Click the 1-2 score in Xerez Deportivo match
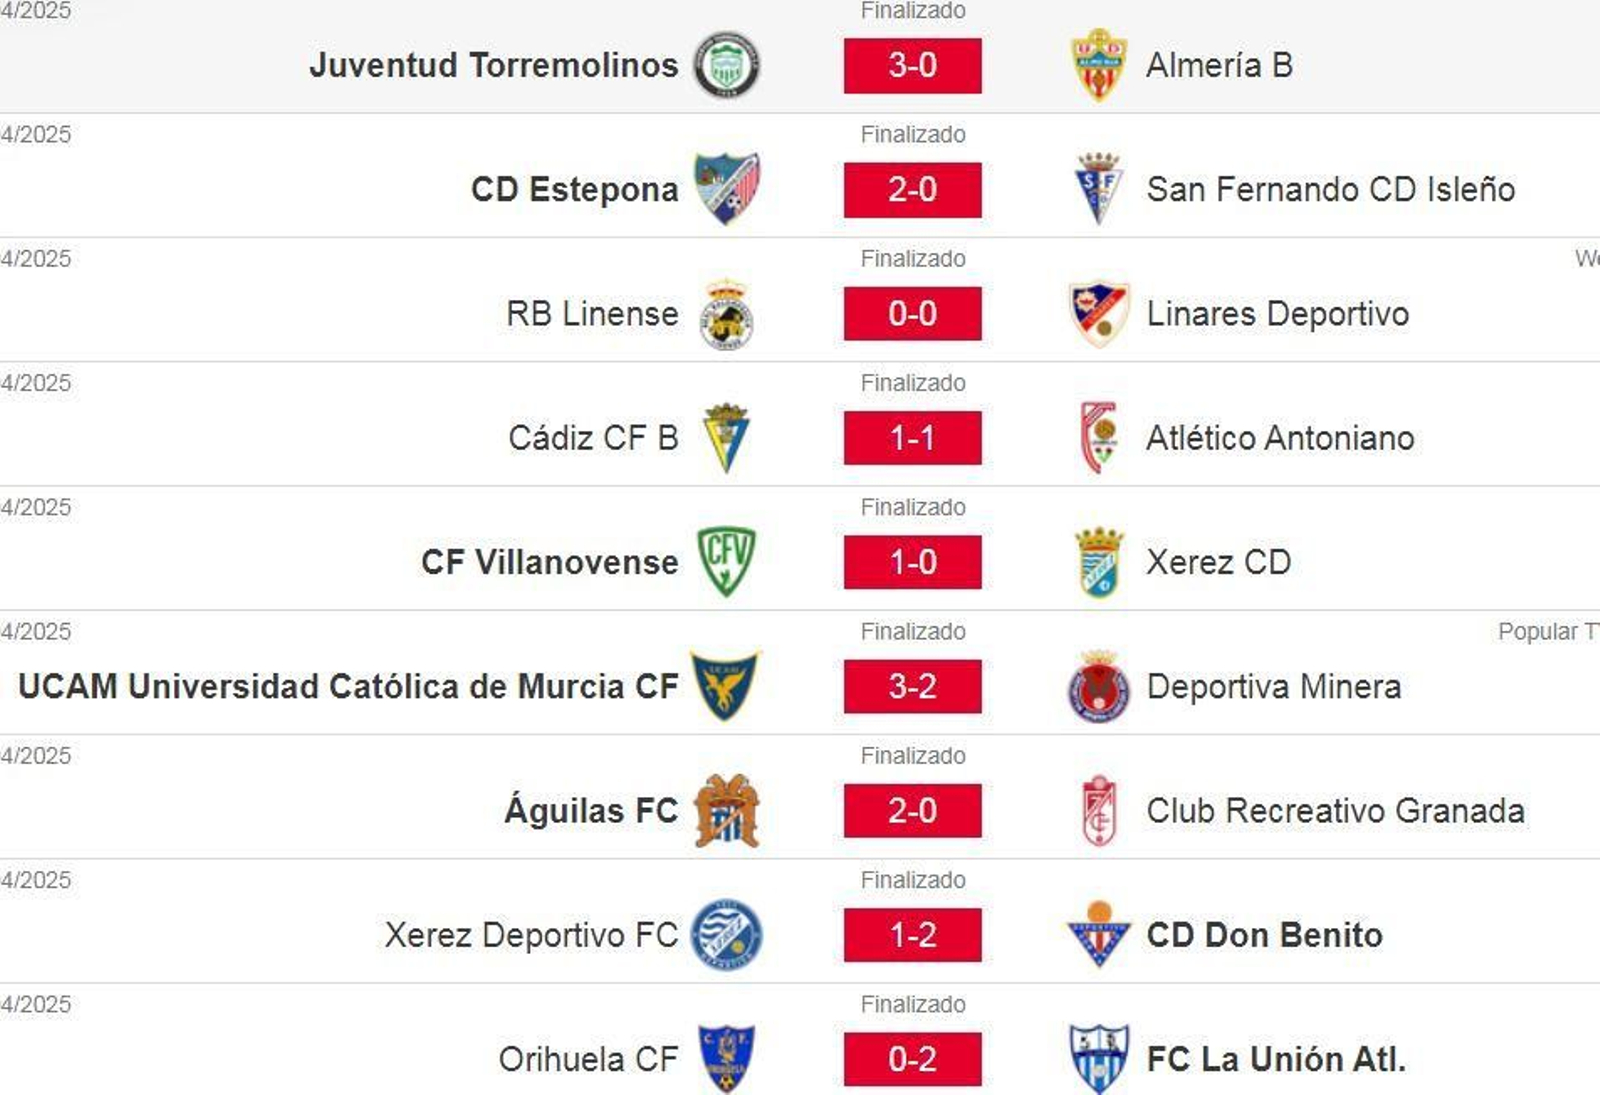Image resolution: width=1600 pixels, height=1095 pixels. click(x=912, y=935)
